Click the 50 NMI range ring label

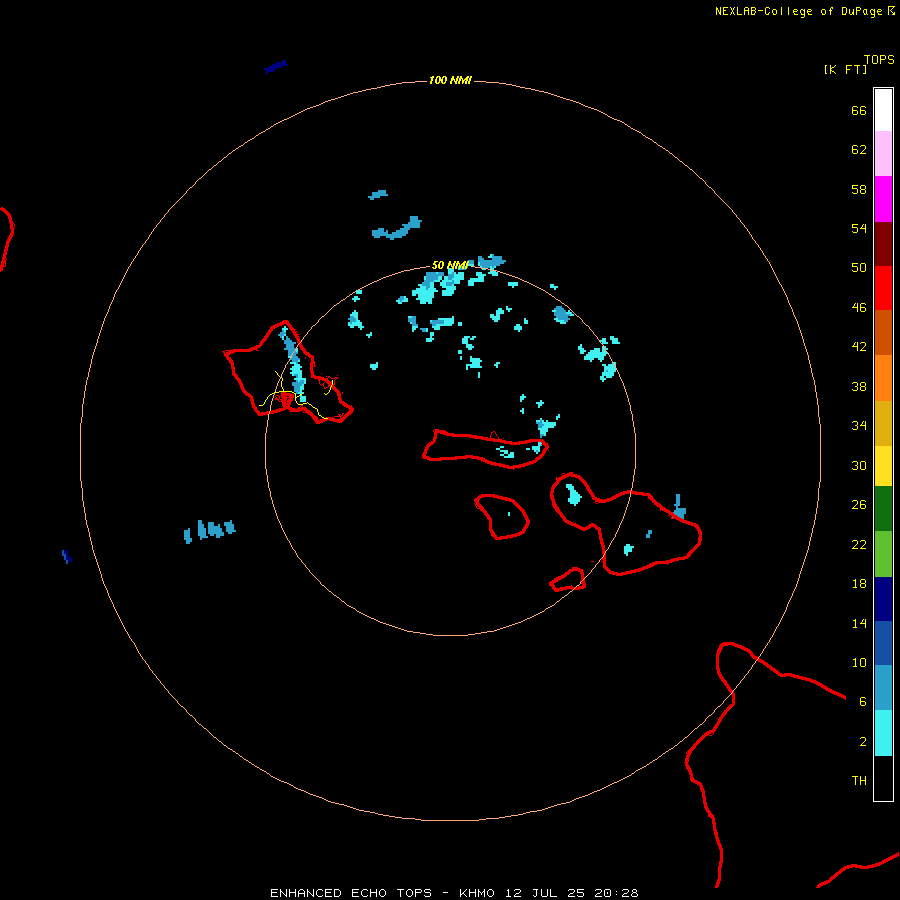450,265
